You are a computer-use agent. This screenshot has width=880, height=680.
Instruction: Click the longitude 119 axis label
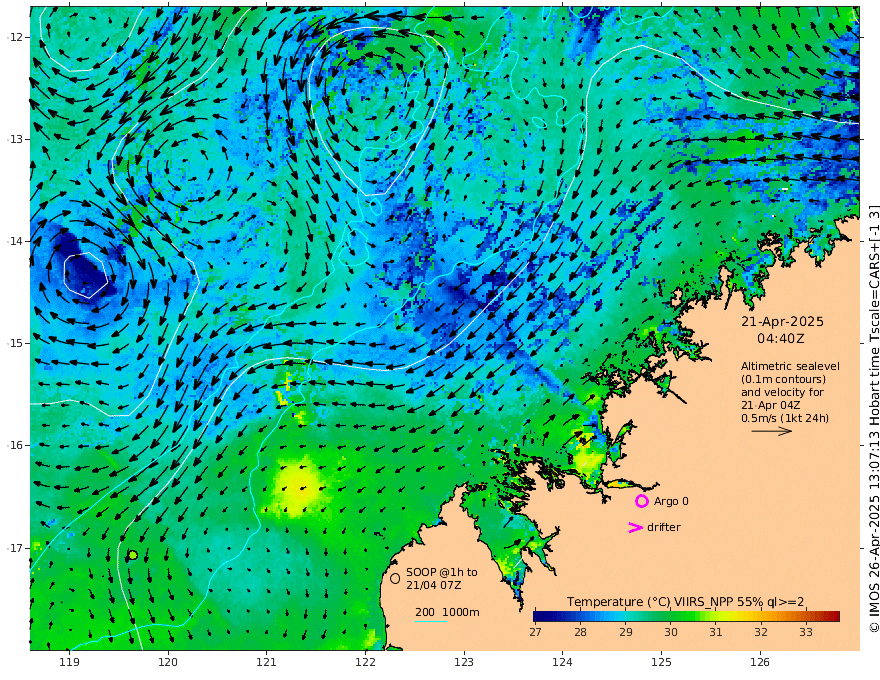pos(69,662)
